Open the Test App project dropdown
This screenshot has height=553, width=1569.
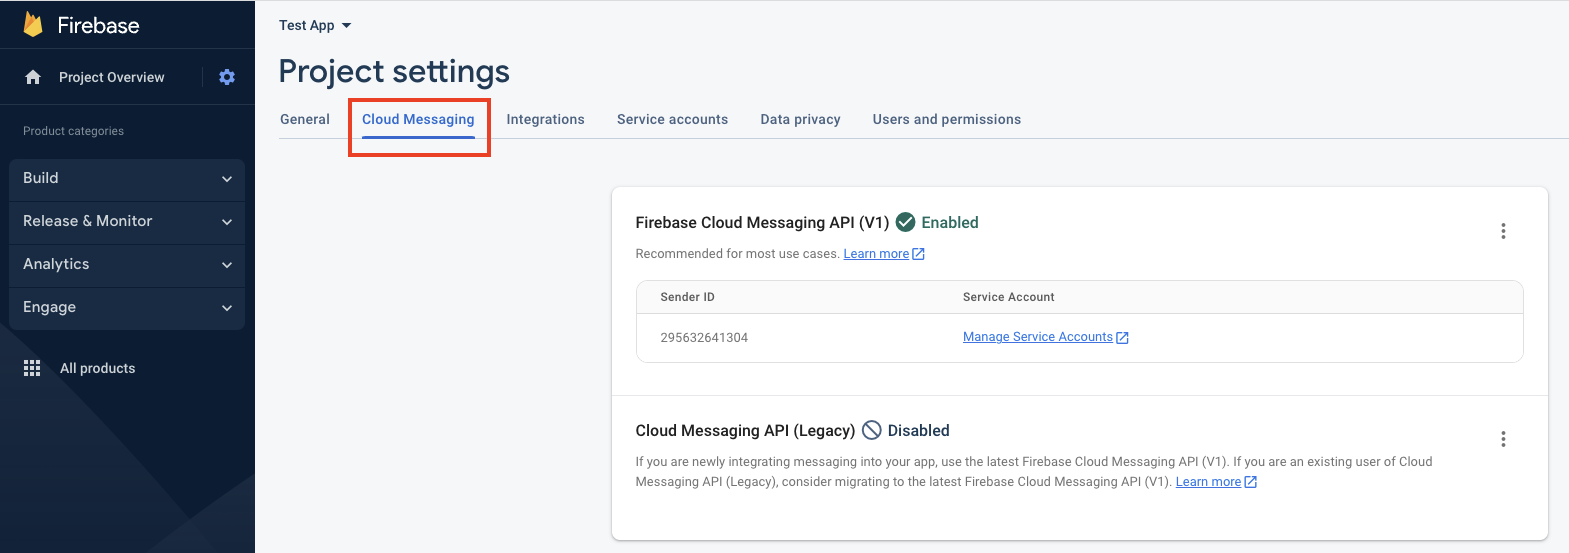[x=315, y=25]
